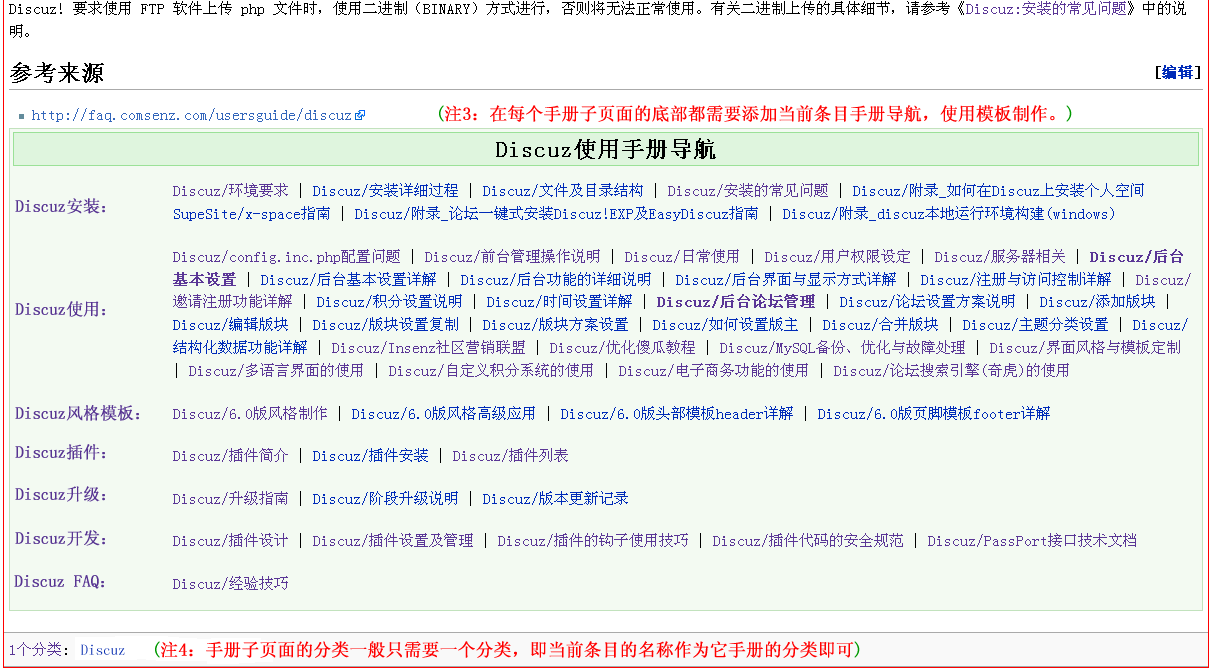Open Discuz/版块方案设置 page
Screen dimensions: 1211x668
(555, 324)
